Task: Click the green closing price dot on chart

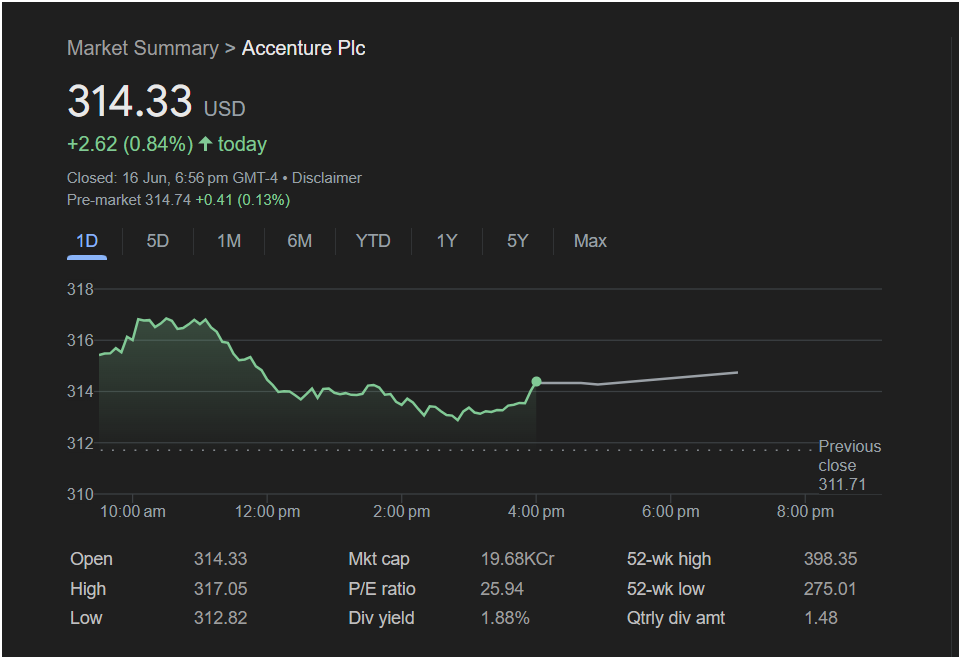Action: click(536, 382)
